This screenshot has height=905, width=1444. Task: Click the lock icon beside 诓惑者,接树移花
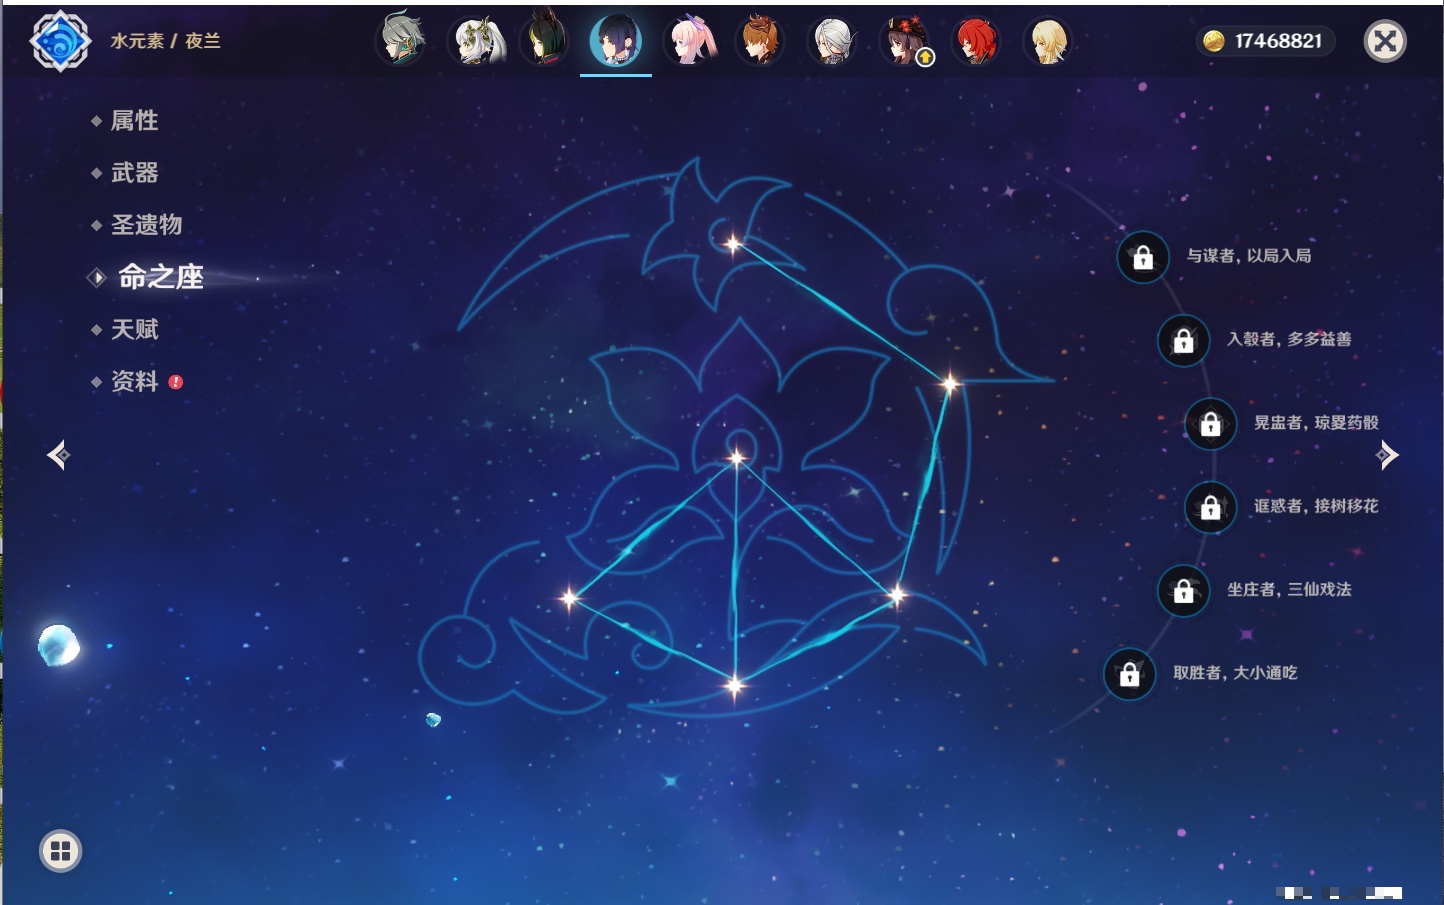click(1210, 507)
